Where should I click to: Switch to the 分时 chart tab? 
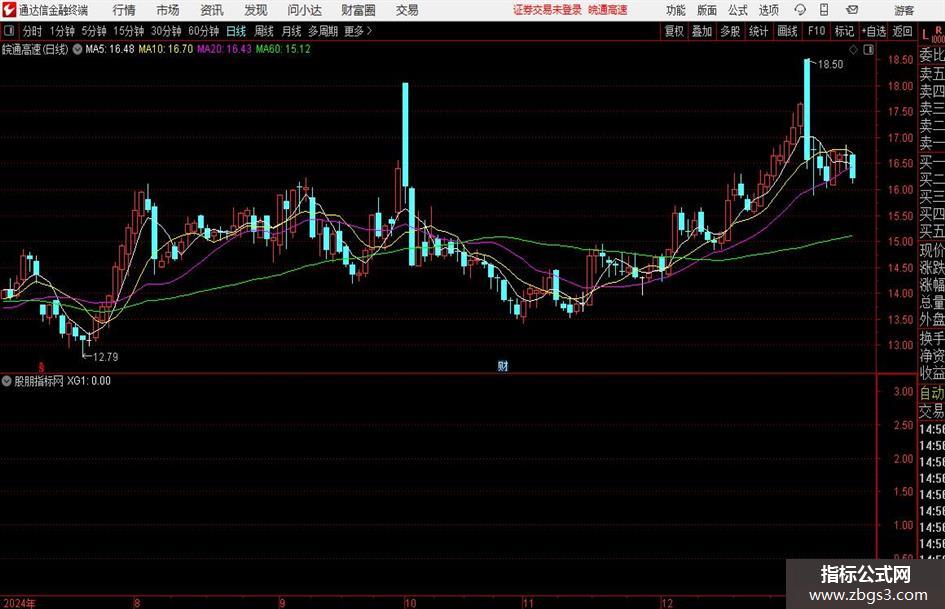(x=32, y=31)
